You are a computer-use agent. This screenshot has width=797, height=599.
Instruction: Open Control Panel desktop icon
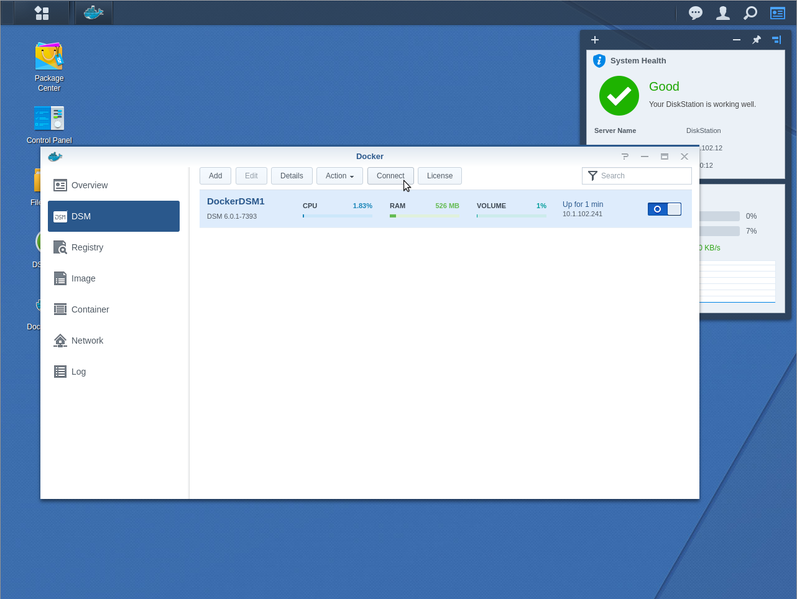[x=49, y=125]
